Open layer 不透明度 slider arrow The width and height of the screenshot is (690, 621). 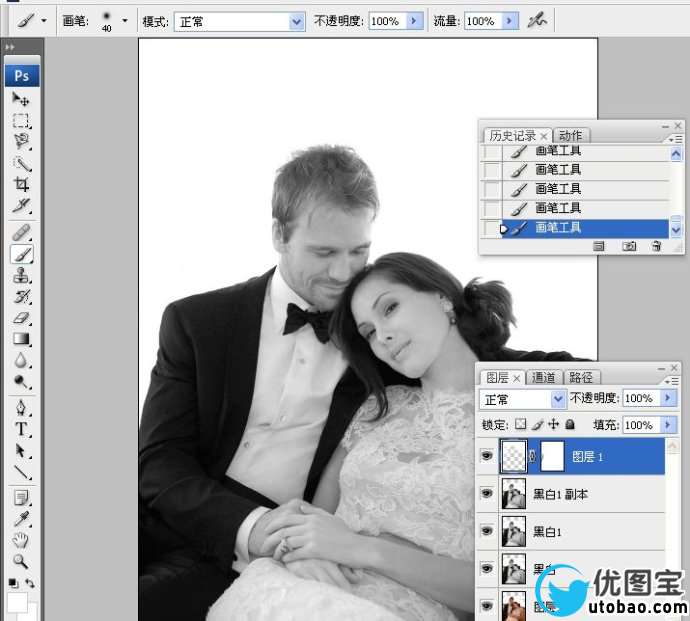(x=668, y=398)
